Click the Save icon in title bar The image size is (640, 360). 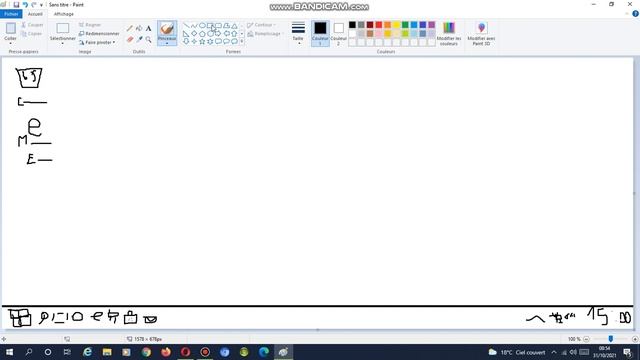coord(16,4)
